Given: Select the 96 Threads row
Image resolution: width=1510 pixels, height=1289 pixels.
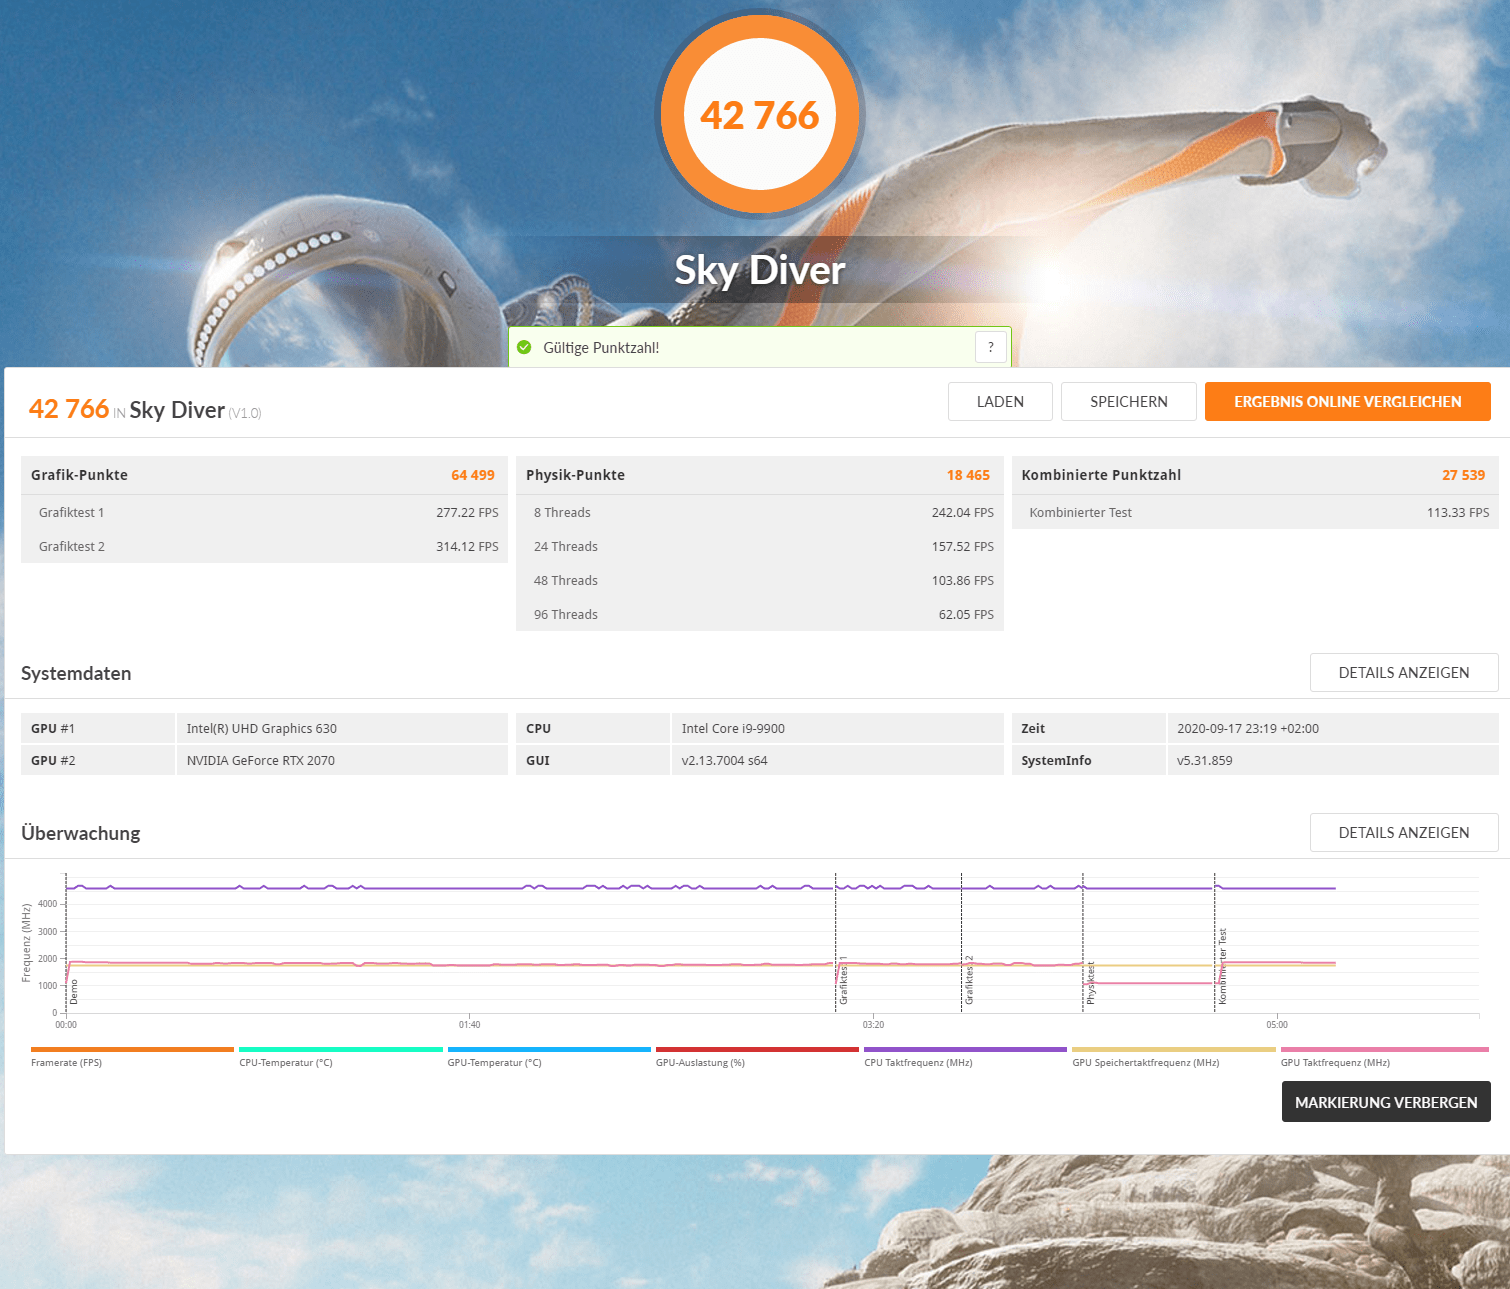Looking at the screenshot, I should (760, 614).
